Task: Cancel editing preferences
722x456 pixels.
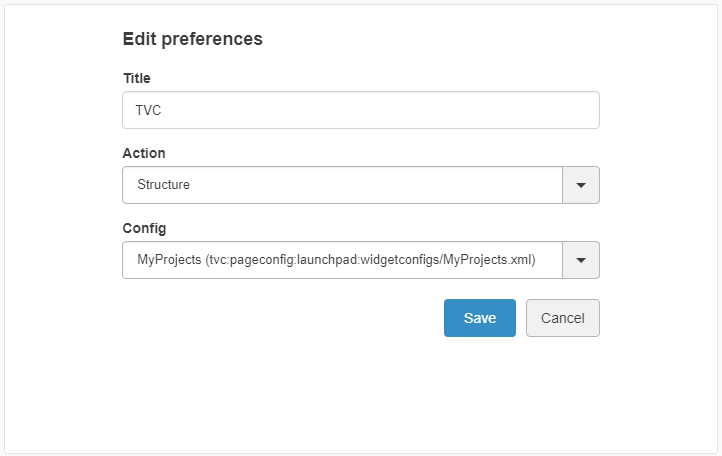Action: pyautogui.click(x=562, y=318)
